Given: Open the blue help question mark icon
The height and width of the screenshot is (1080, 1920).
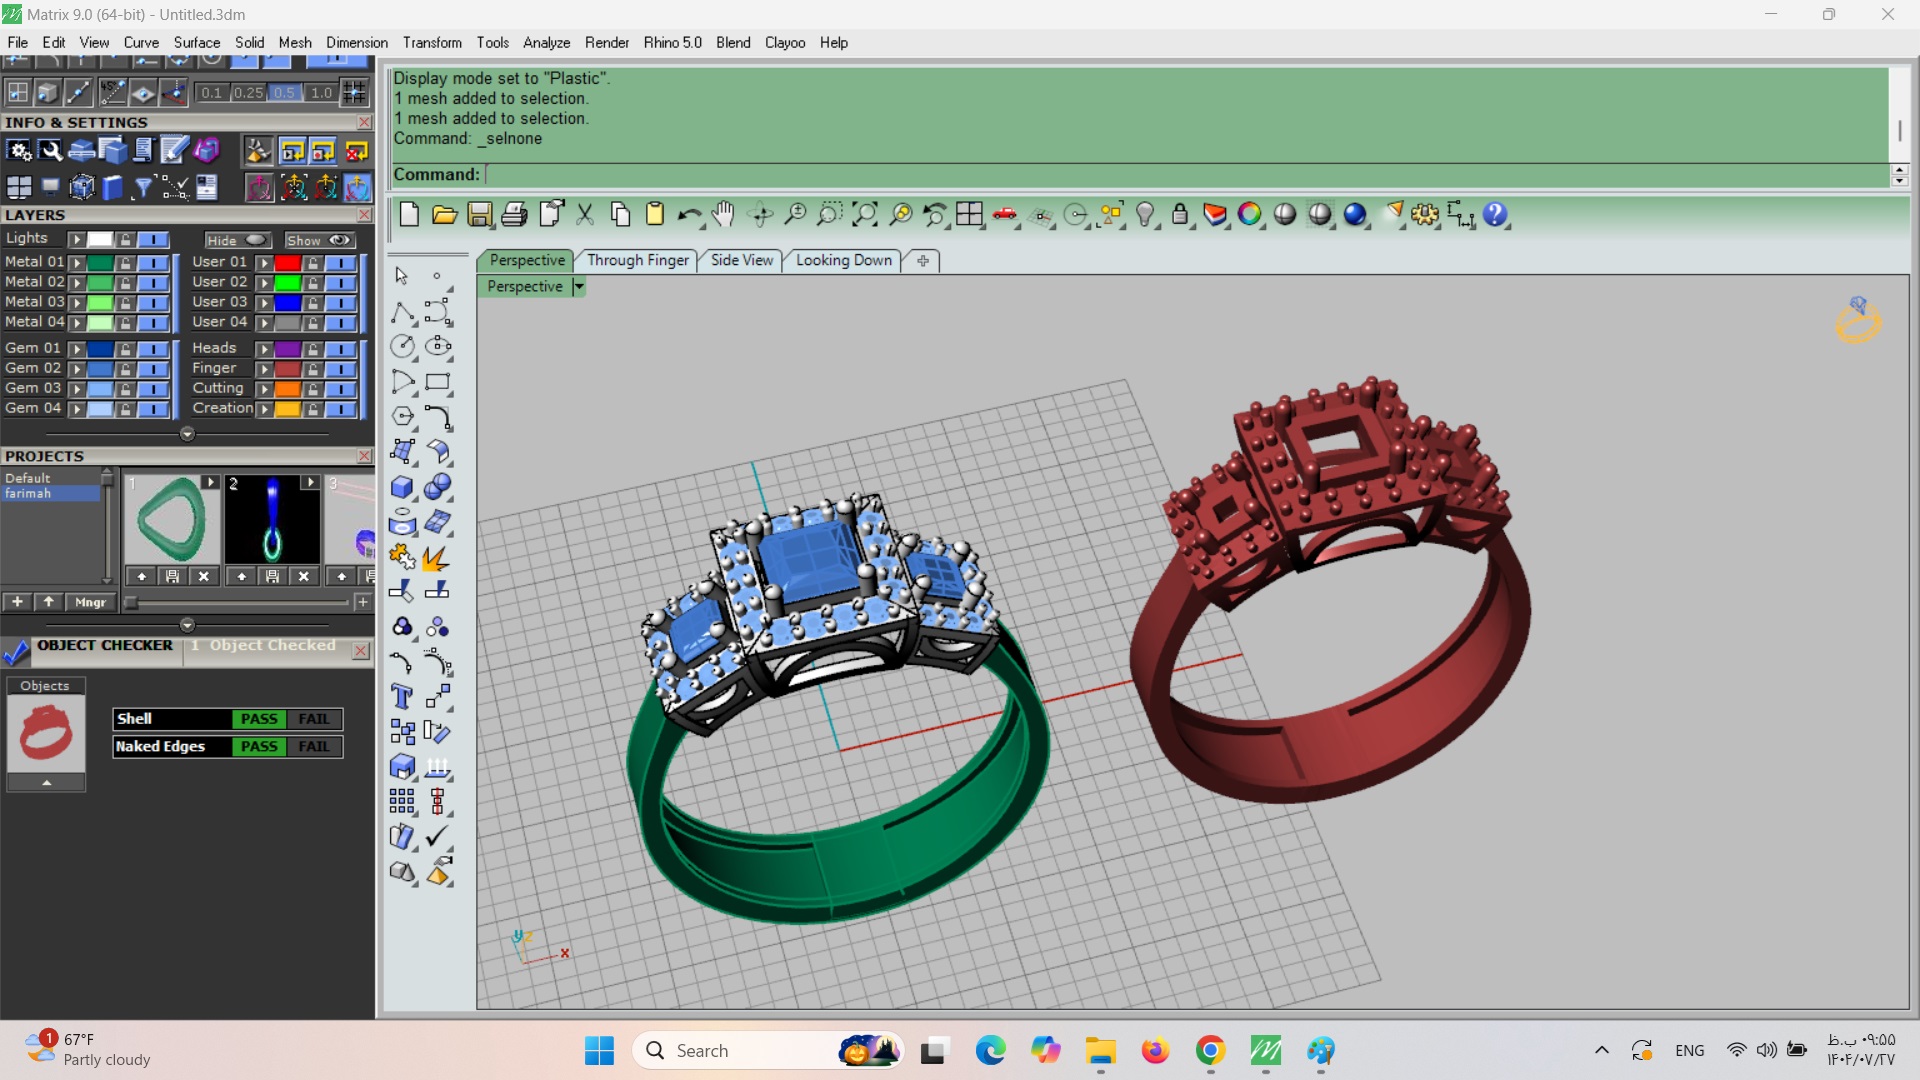Looking at the screenshot, I should point(1495,214).
